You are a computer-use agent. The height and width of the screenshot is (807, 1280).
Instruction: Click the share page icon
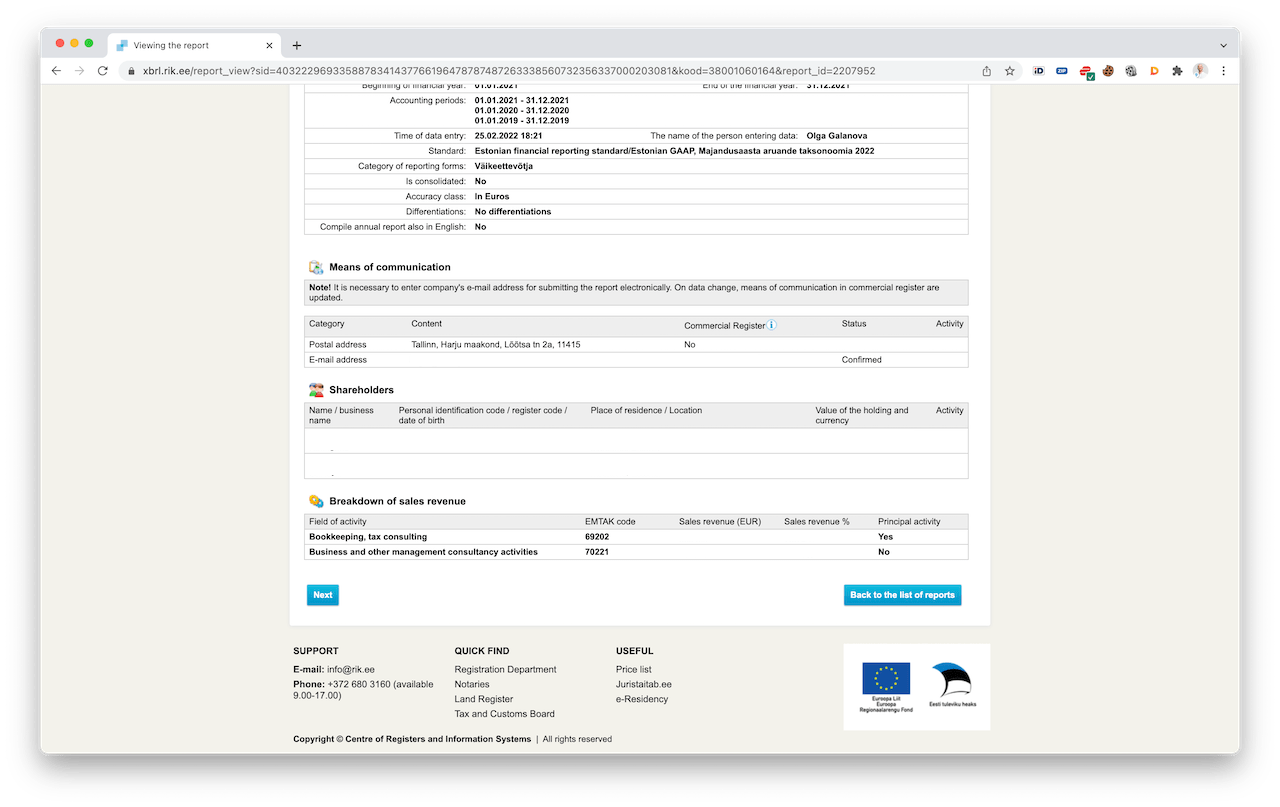click(987, 71)
